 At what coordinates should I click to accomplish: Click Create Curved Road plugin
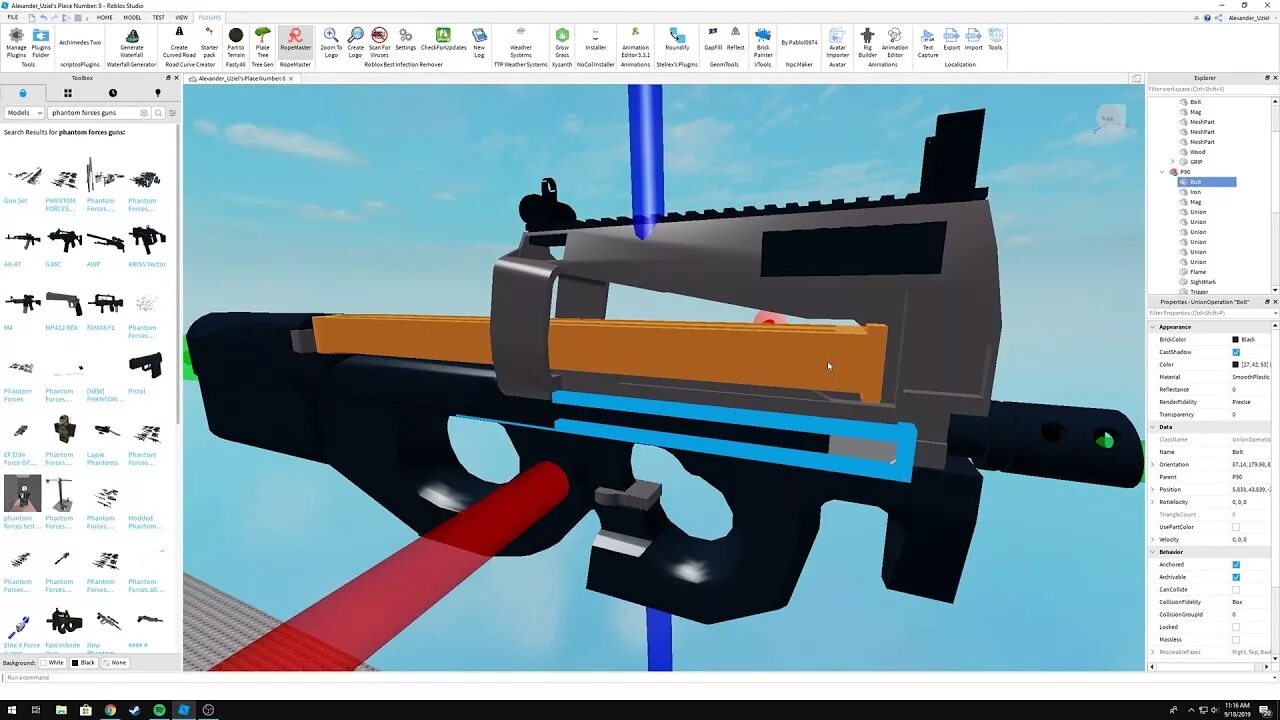(x=179, y=42)
